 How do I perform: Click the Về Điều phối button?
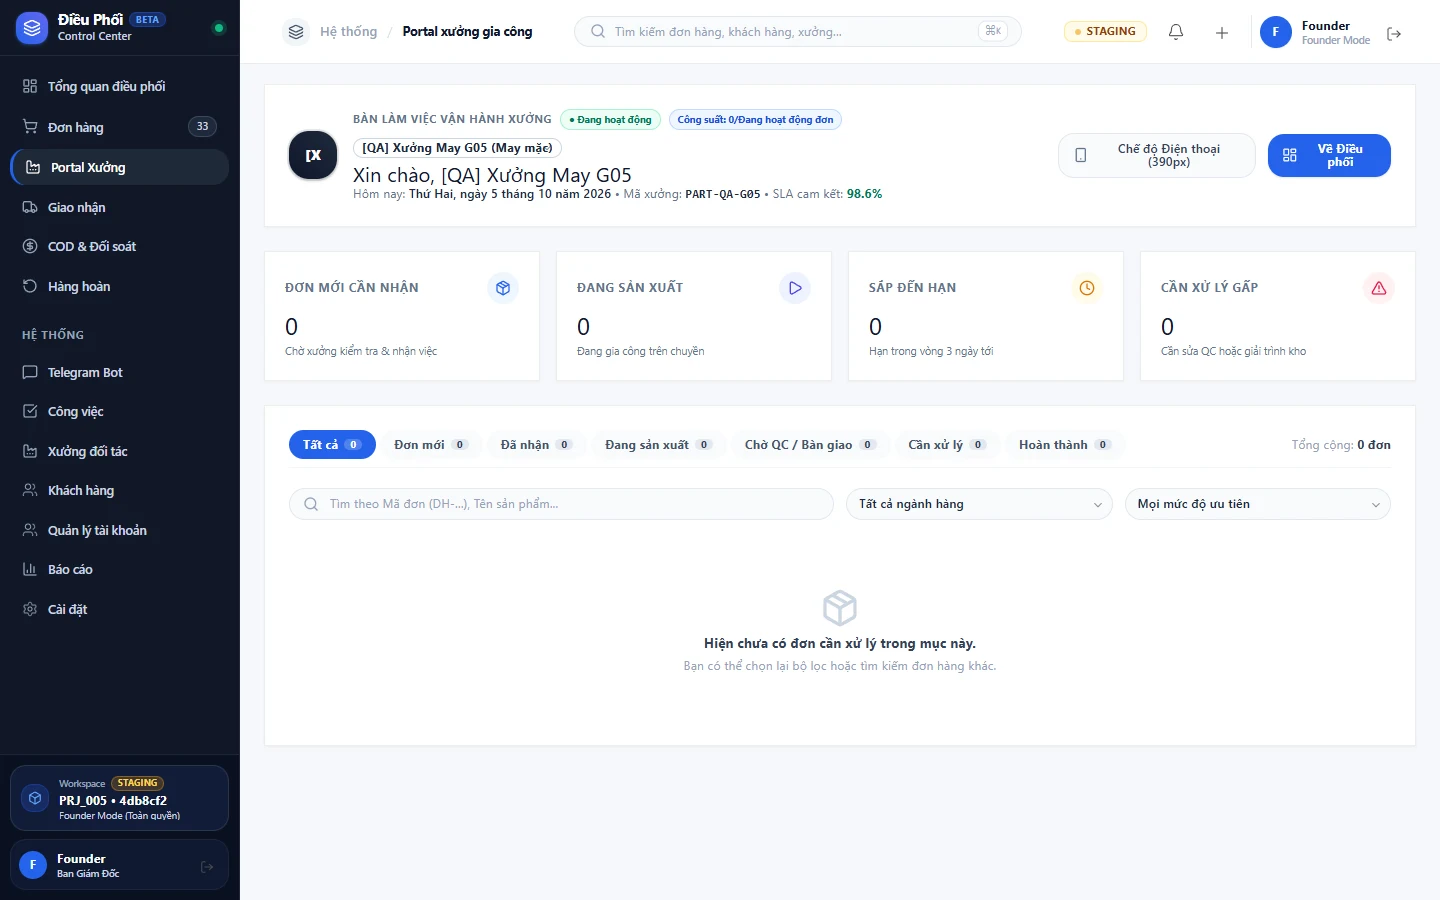pos(1329,156)
